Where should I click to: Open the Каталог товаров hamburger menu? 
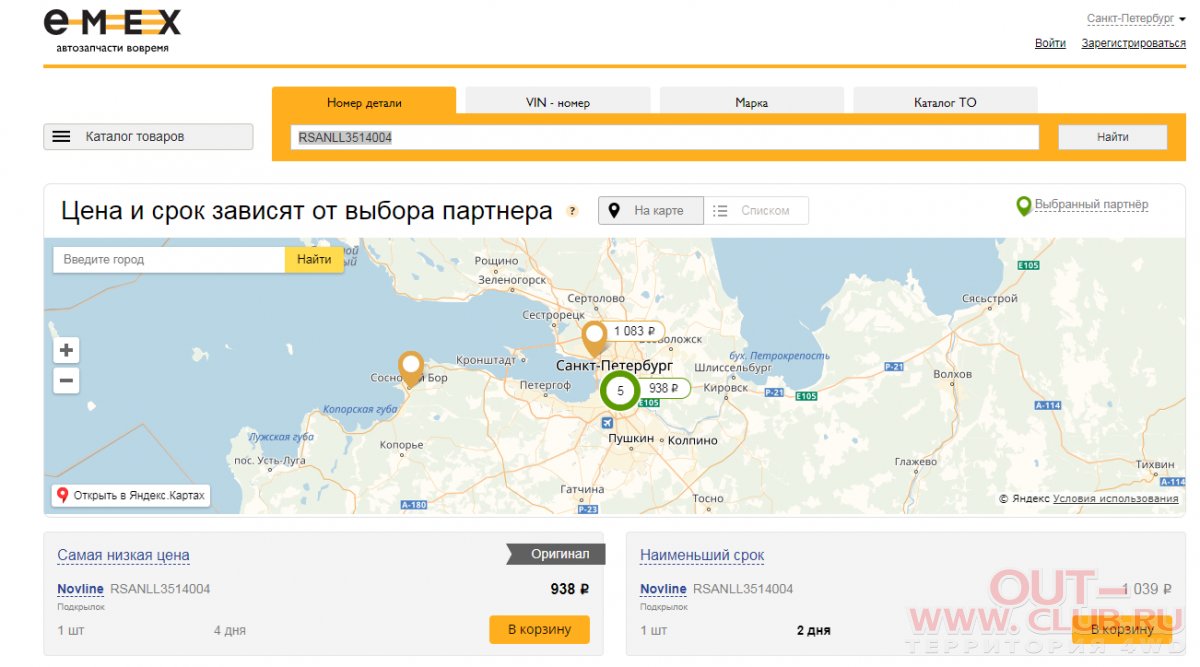[148, 137]
